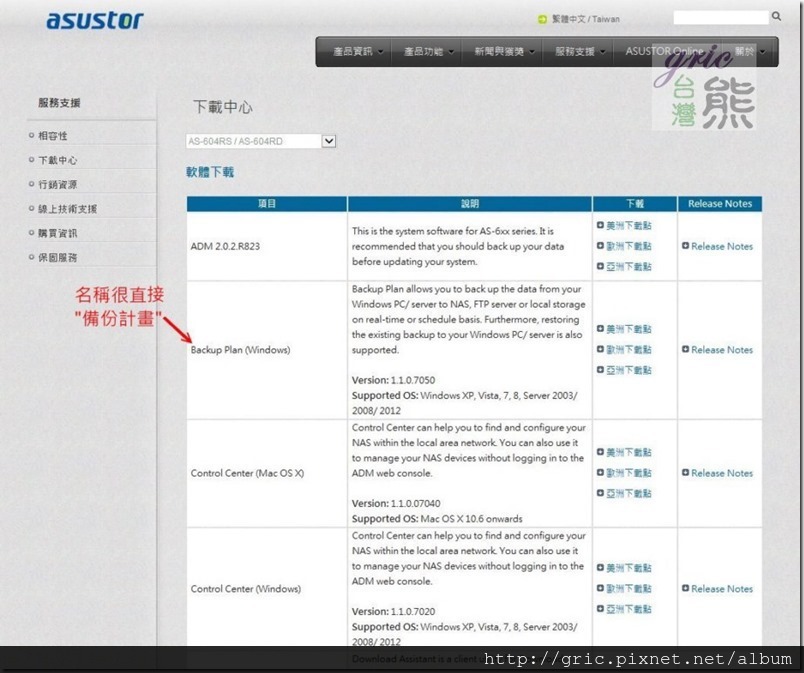Click the ADM 2.0.2.R823 item name
The height and width of the screenshot is (673, 804).
225,247
